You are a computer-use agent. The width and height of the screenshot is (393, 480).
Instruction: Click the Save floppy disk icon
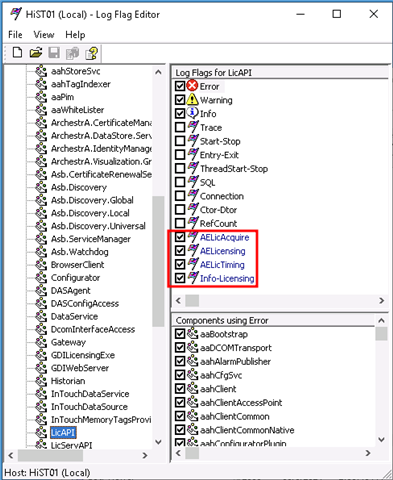54,53
